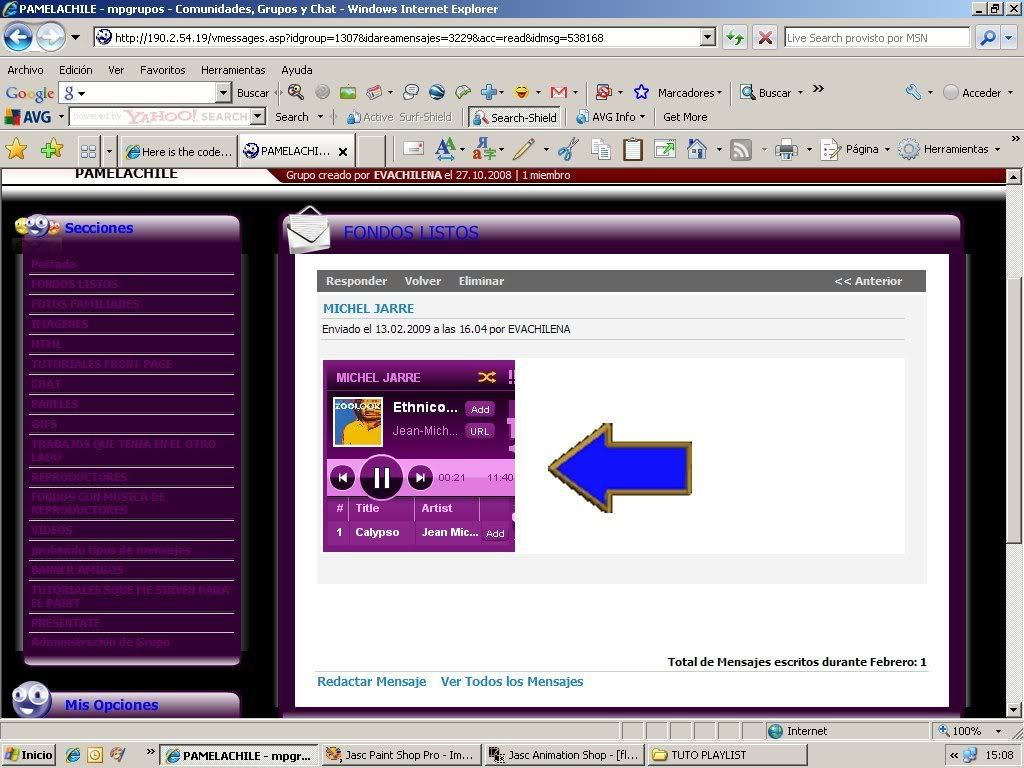Click the copy pages icon
The height and width of the screenshot is (768, 1024).
(x=601, y=149)
